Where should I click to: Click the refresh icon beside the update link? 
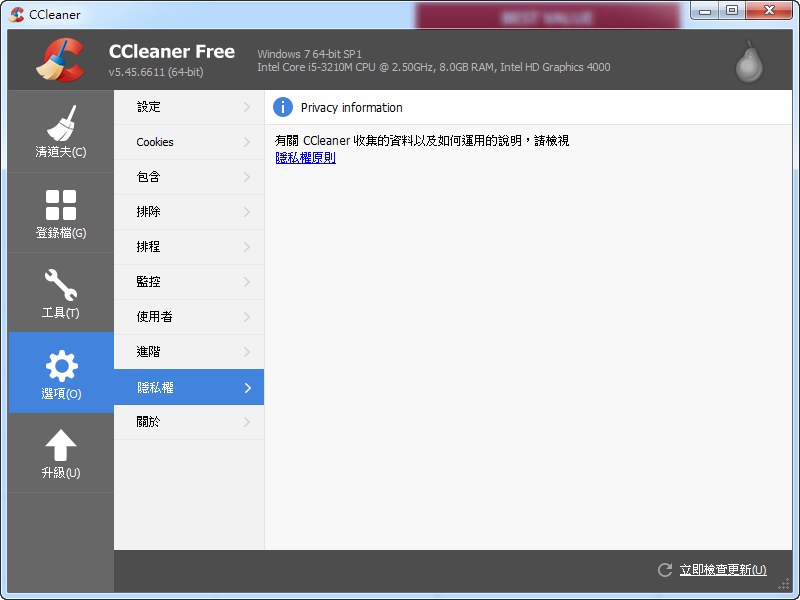pos(664,570)
